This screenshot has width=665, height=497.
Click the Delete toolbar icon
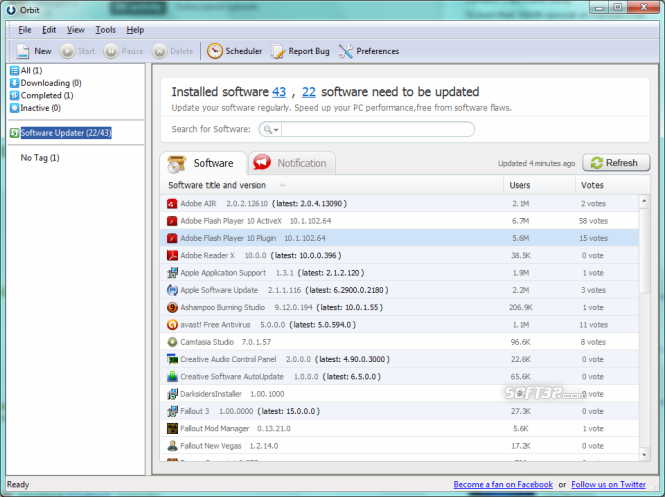159,51
